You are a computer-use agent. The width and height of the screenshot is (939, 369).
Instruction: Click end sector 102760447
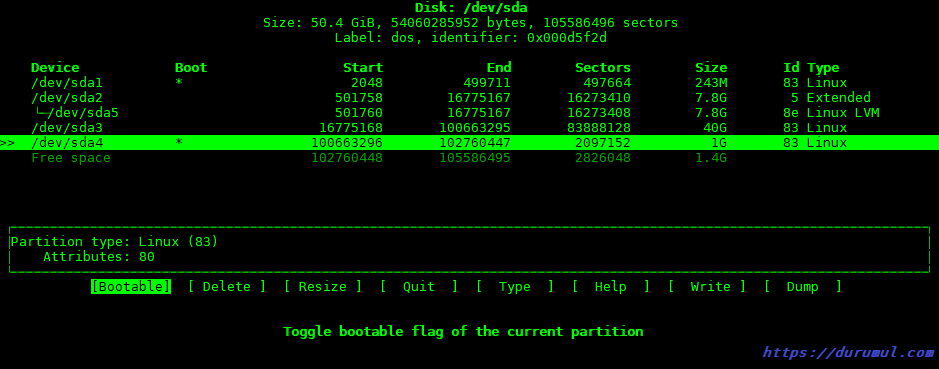coord(475,143)
